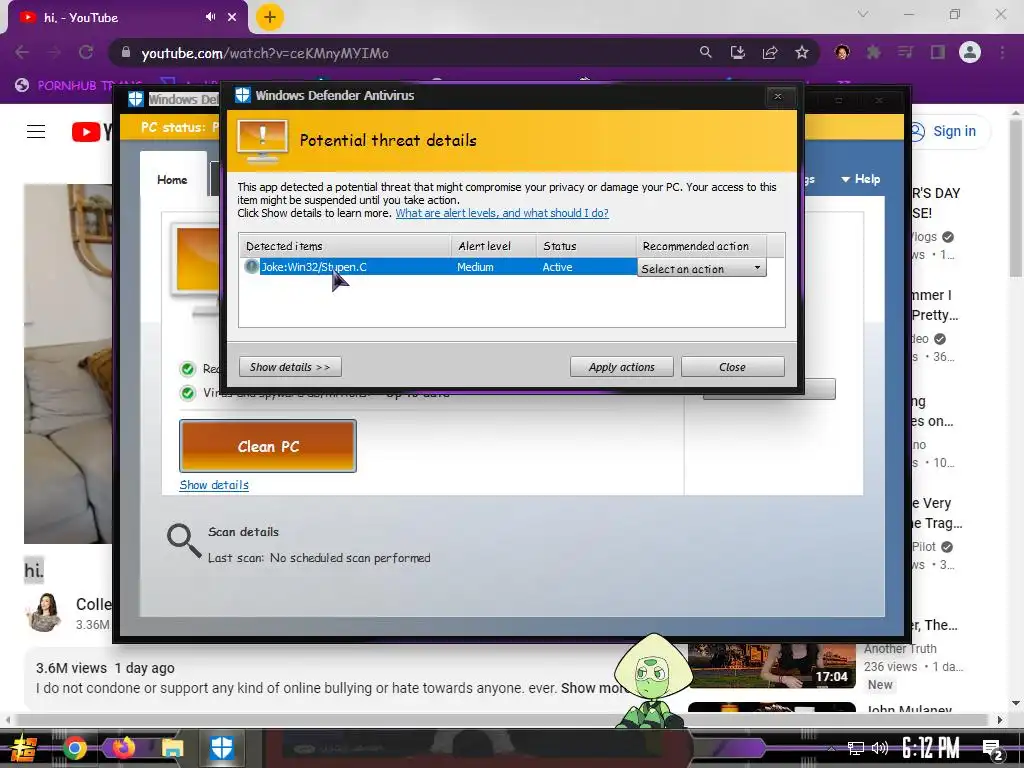Open the Chrome three-dot menu
Viewport: 1024px width, 768px height.
click(x=1002, y=52)
